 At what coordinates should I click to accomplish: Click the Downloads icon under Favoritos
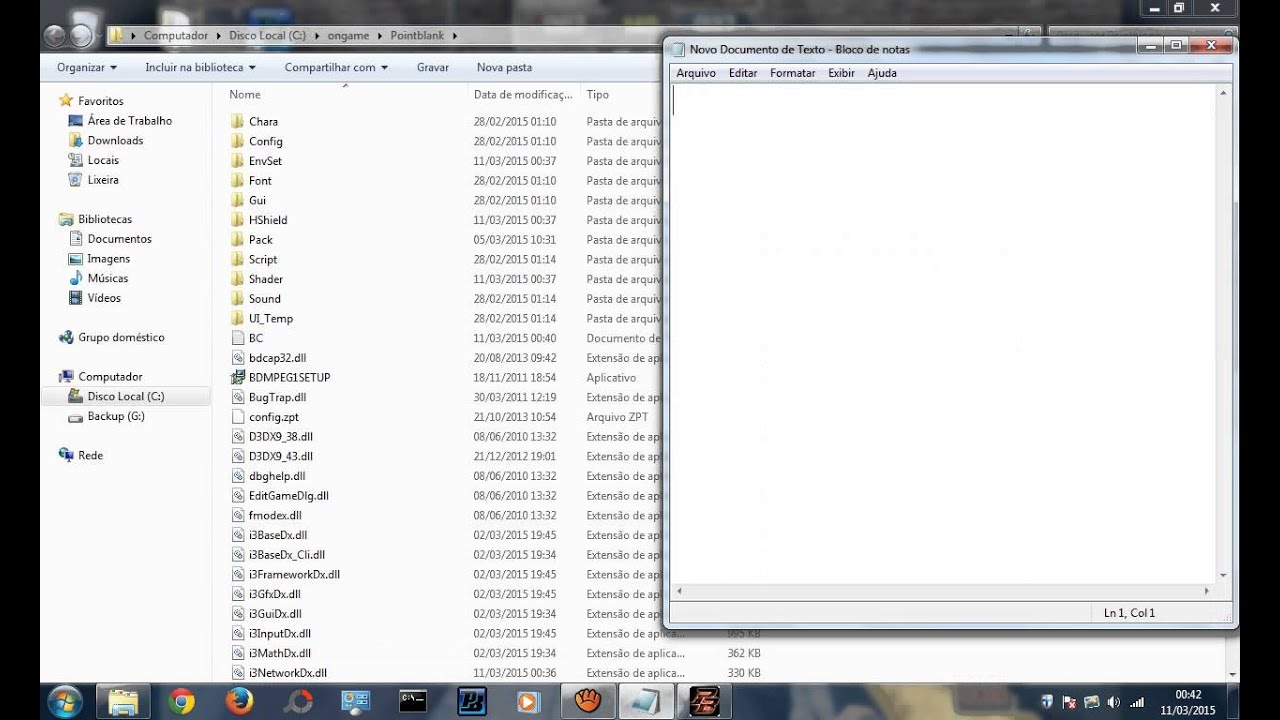click(x=75, y=141)
